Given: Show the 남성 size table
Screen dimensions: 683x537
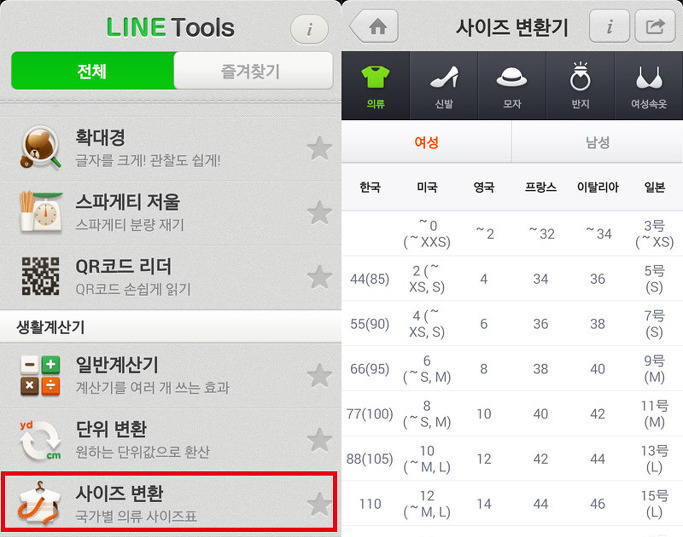Looking at the screenshot, I should 597,142.
